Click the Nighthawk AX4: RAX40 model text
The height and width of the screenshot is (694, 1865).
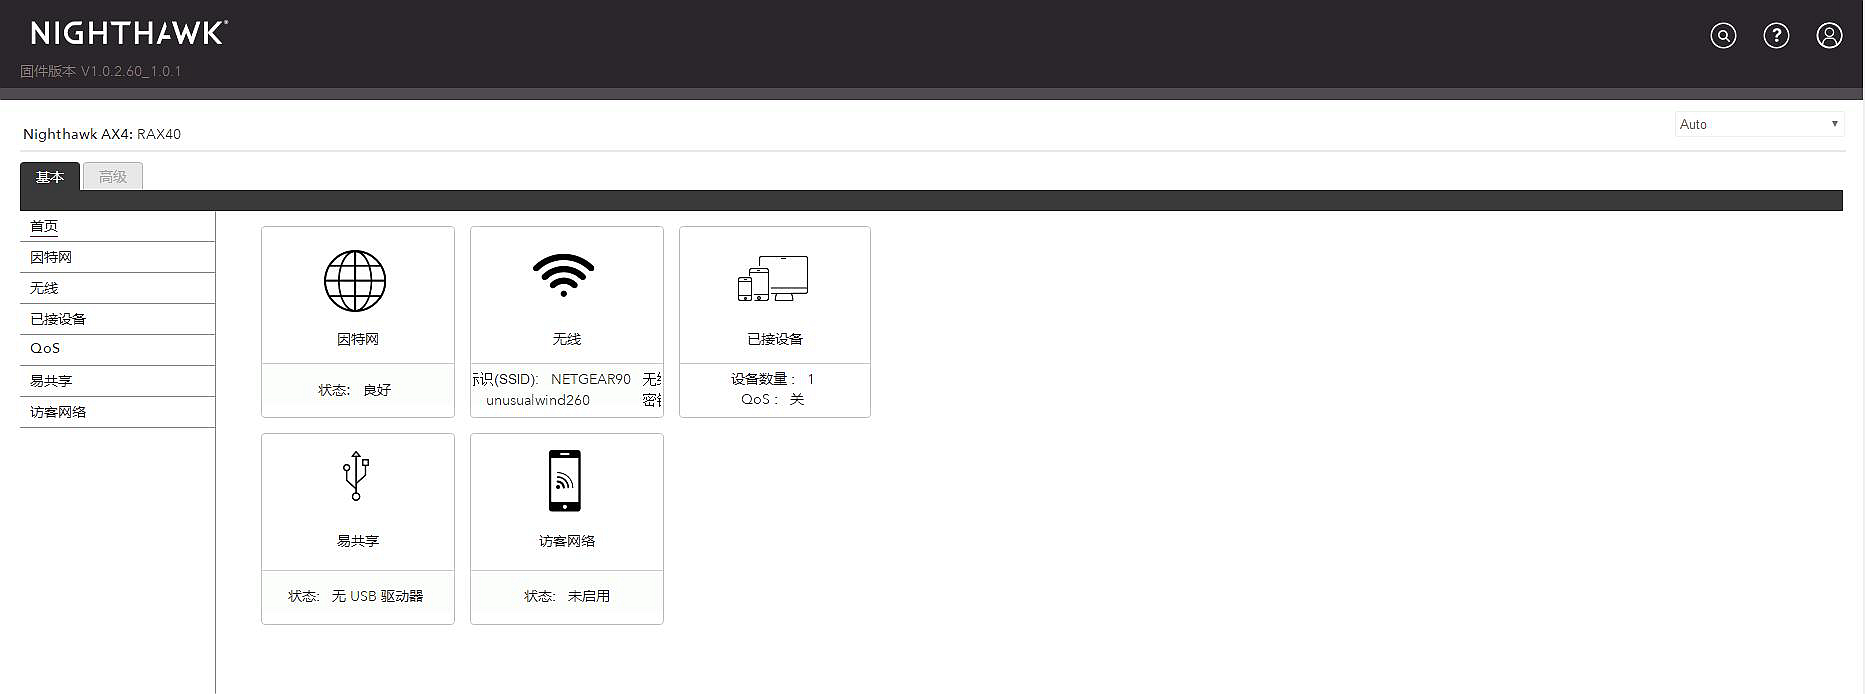tap(102, 134)
